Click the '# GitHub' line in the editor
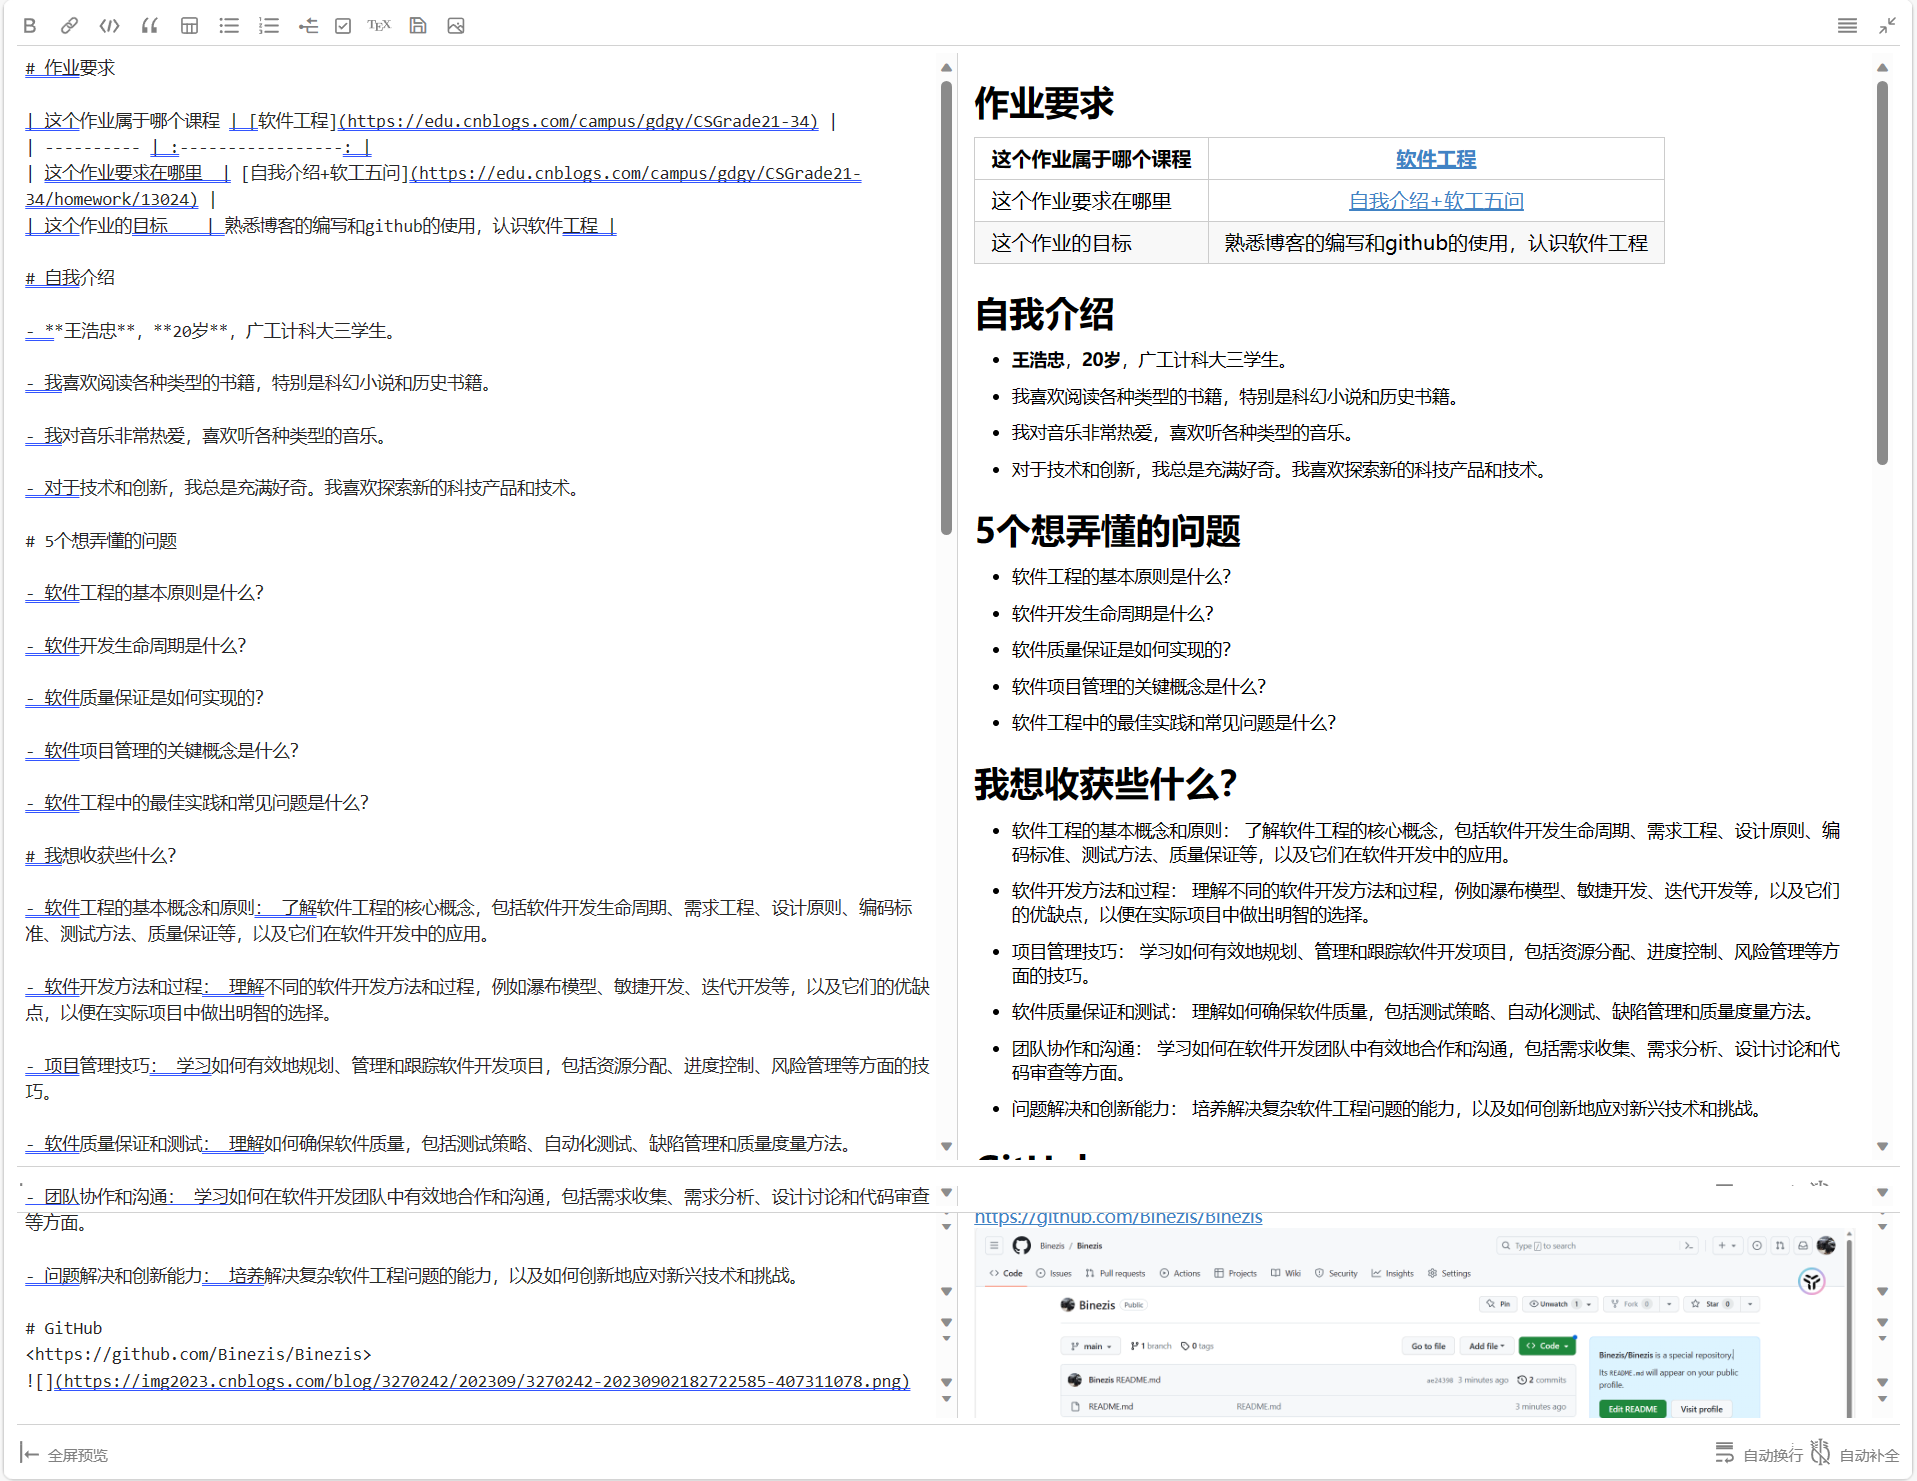 [x=64, y=1328]
